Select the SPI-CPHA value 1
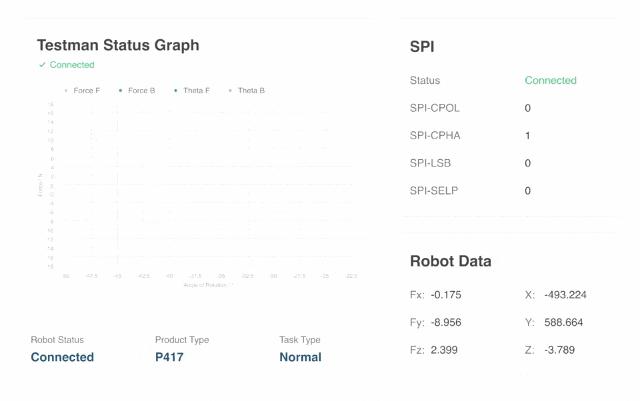The height and width of the screenshot is (401, 640). (x=528, y=135)
